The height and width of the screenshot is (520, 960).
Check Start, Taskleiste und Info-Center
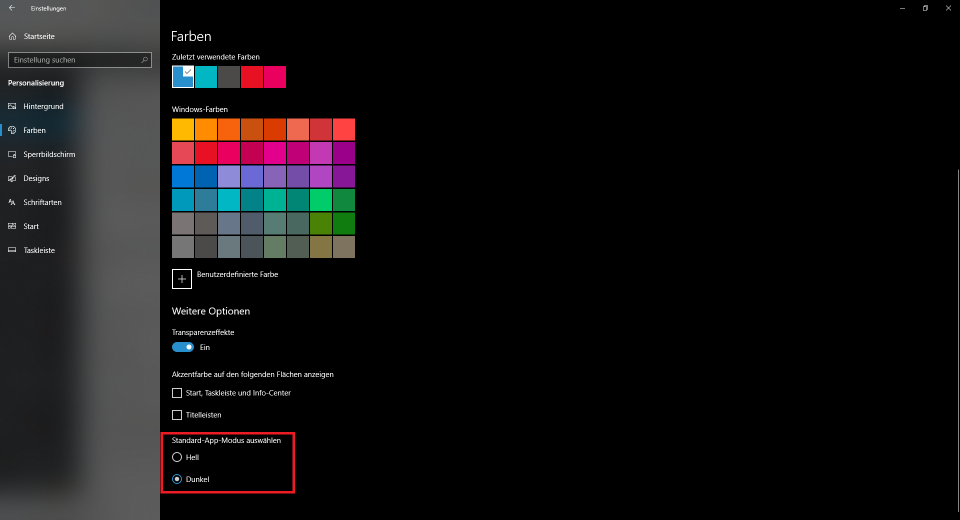coord(177,393)
